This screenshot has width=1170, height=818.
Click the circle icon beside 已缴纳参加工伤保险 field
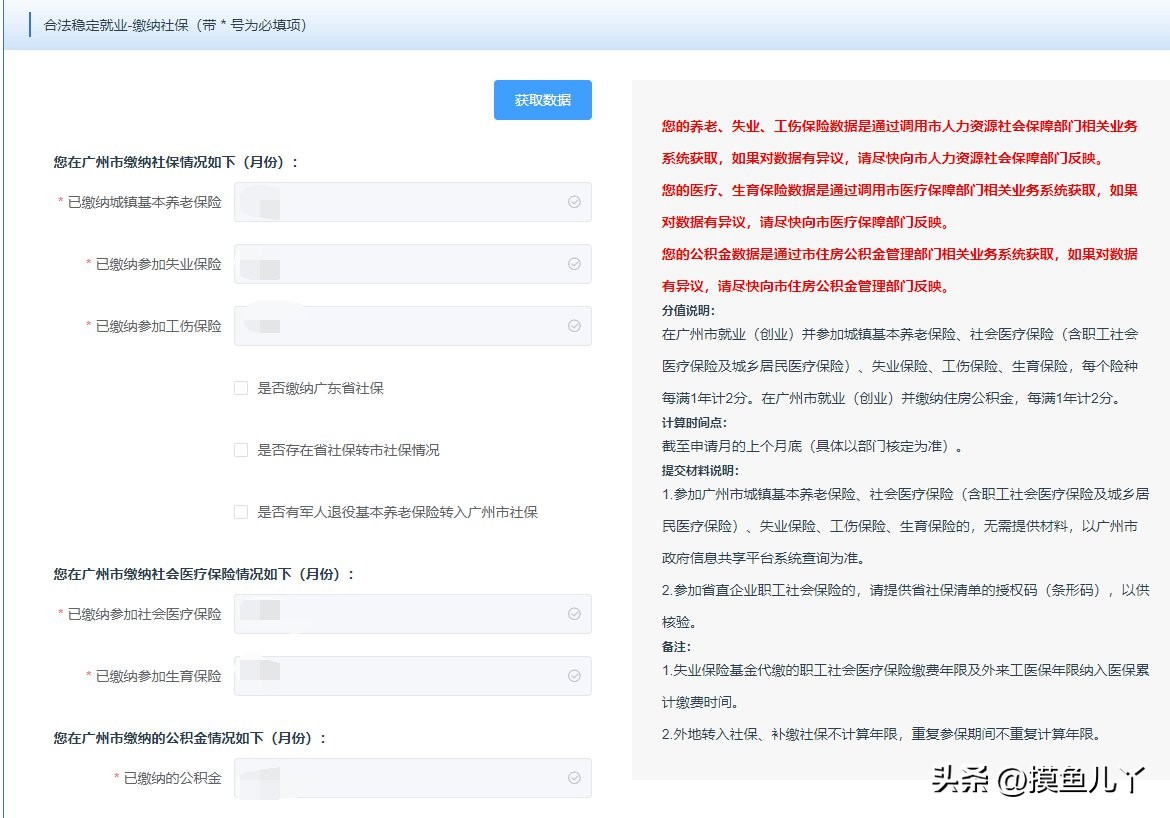[x=573, y=325]
